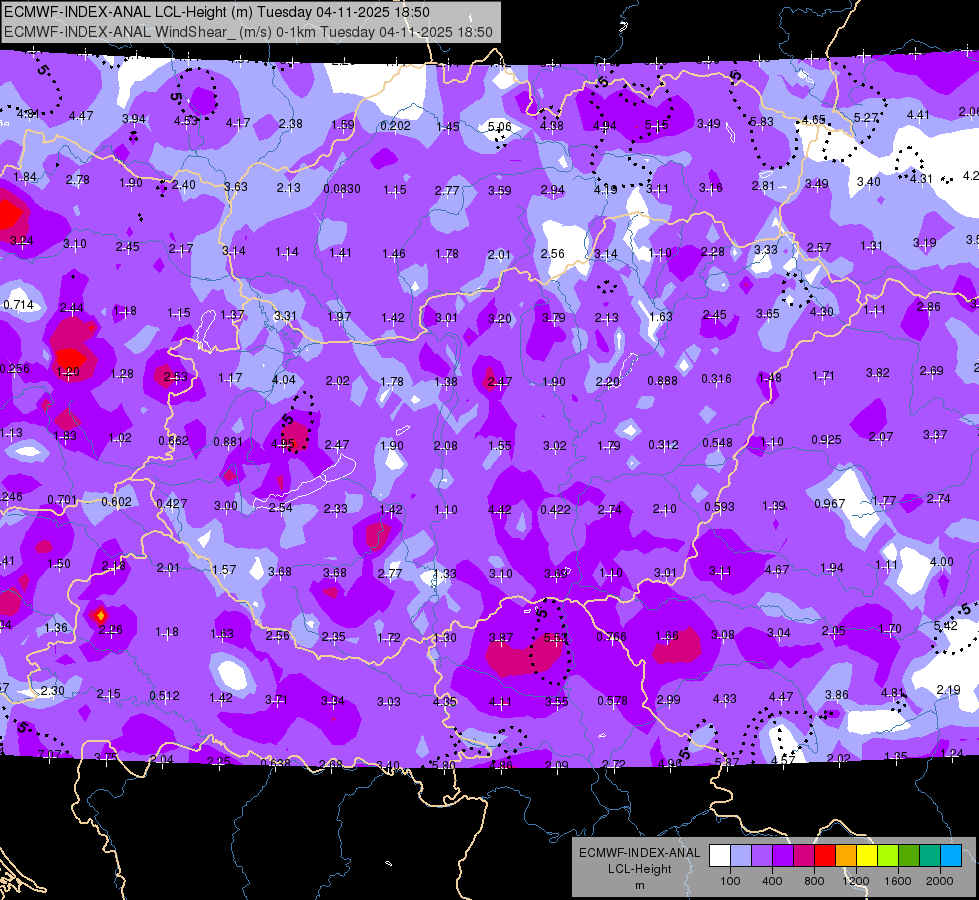Click the wind shear value 0.316

pyautogui.click(x=716, y=378)
